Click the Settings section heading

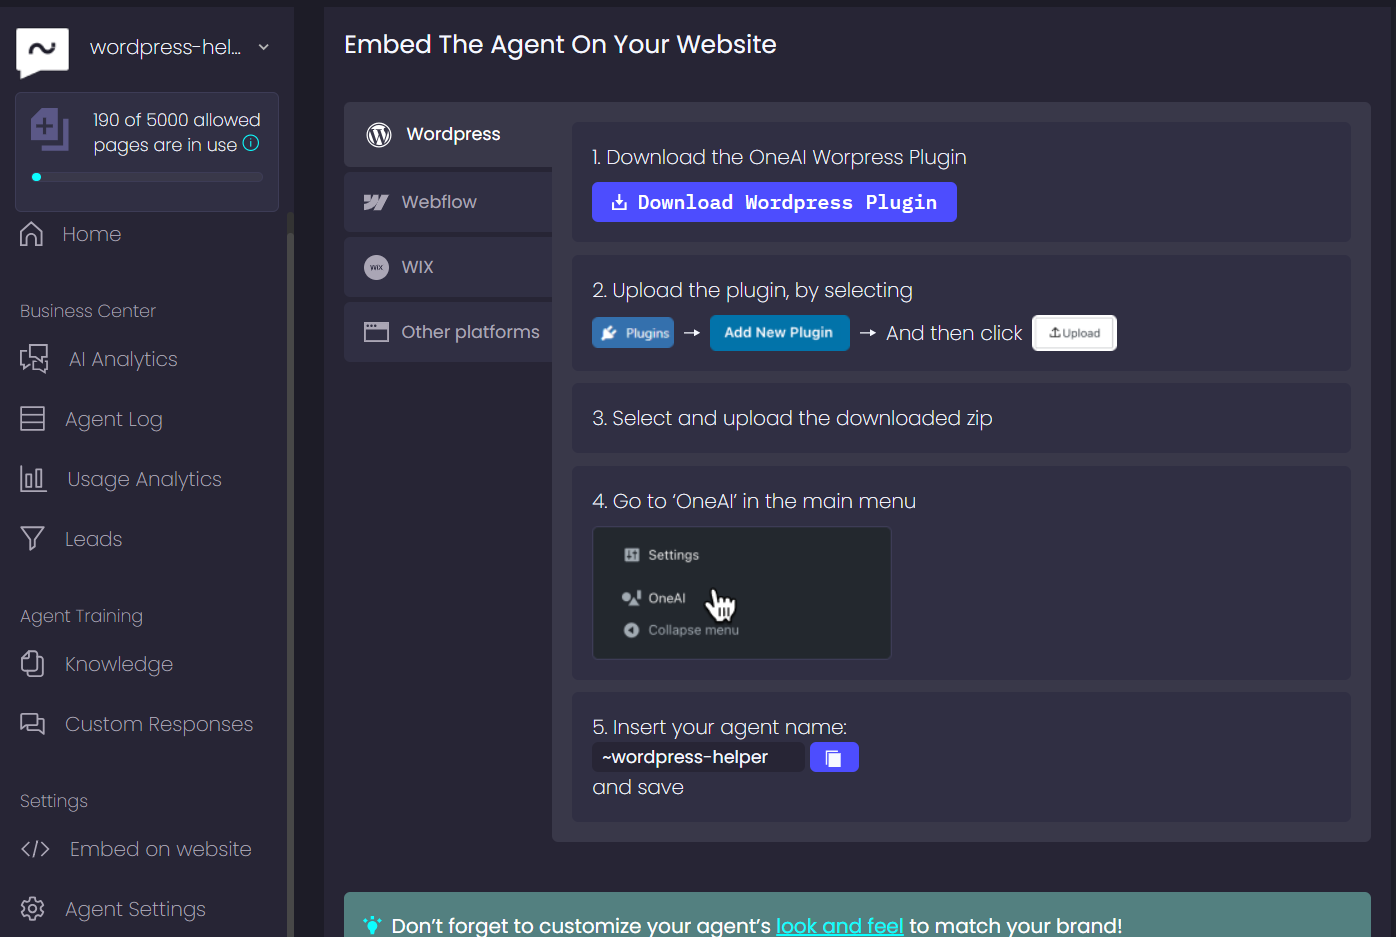coord(54,801)
